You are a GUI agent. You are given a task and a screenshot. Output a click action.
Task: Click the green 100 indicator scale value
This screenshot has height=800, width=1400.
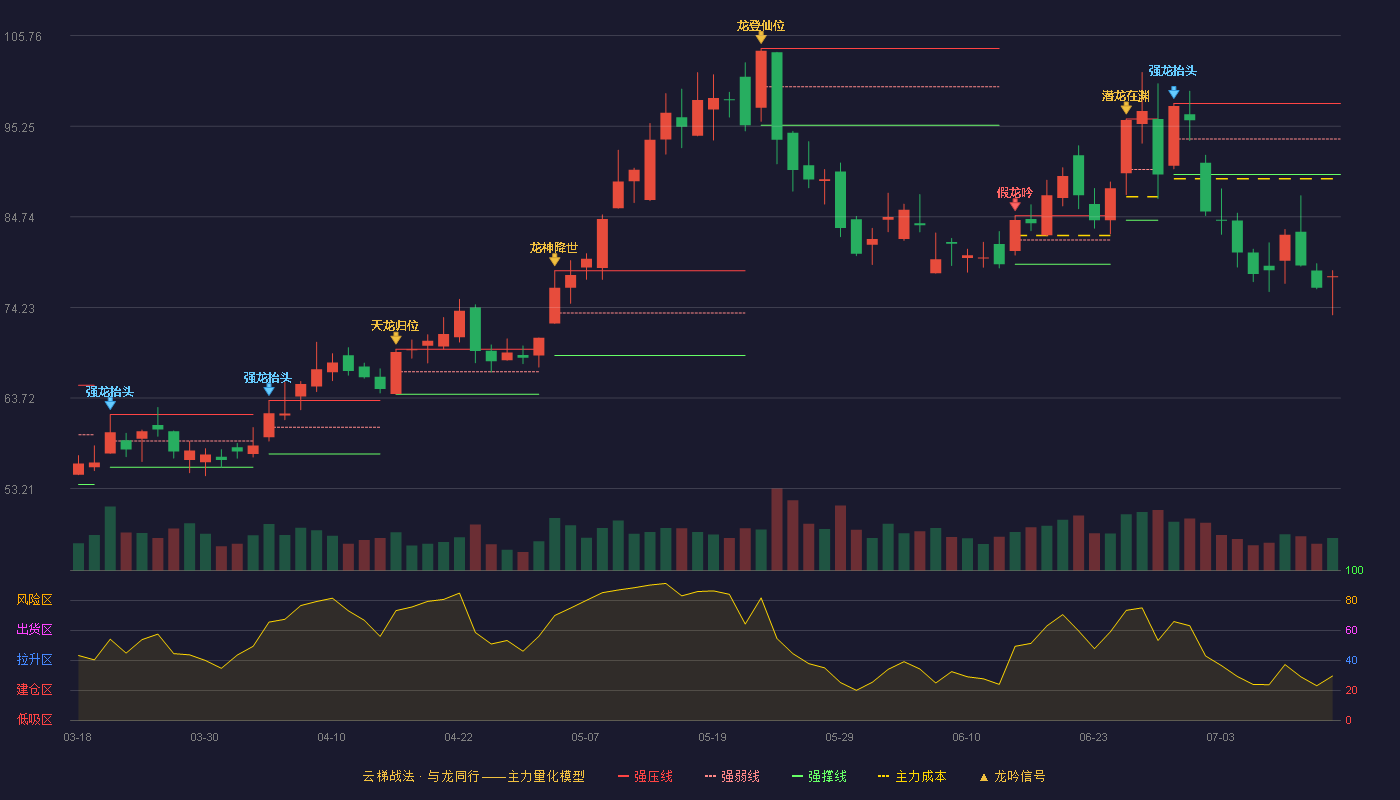coord(1354,570)
